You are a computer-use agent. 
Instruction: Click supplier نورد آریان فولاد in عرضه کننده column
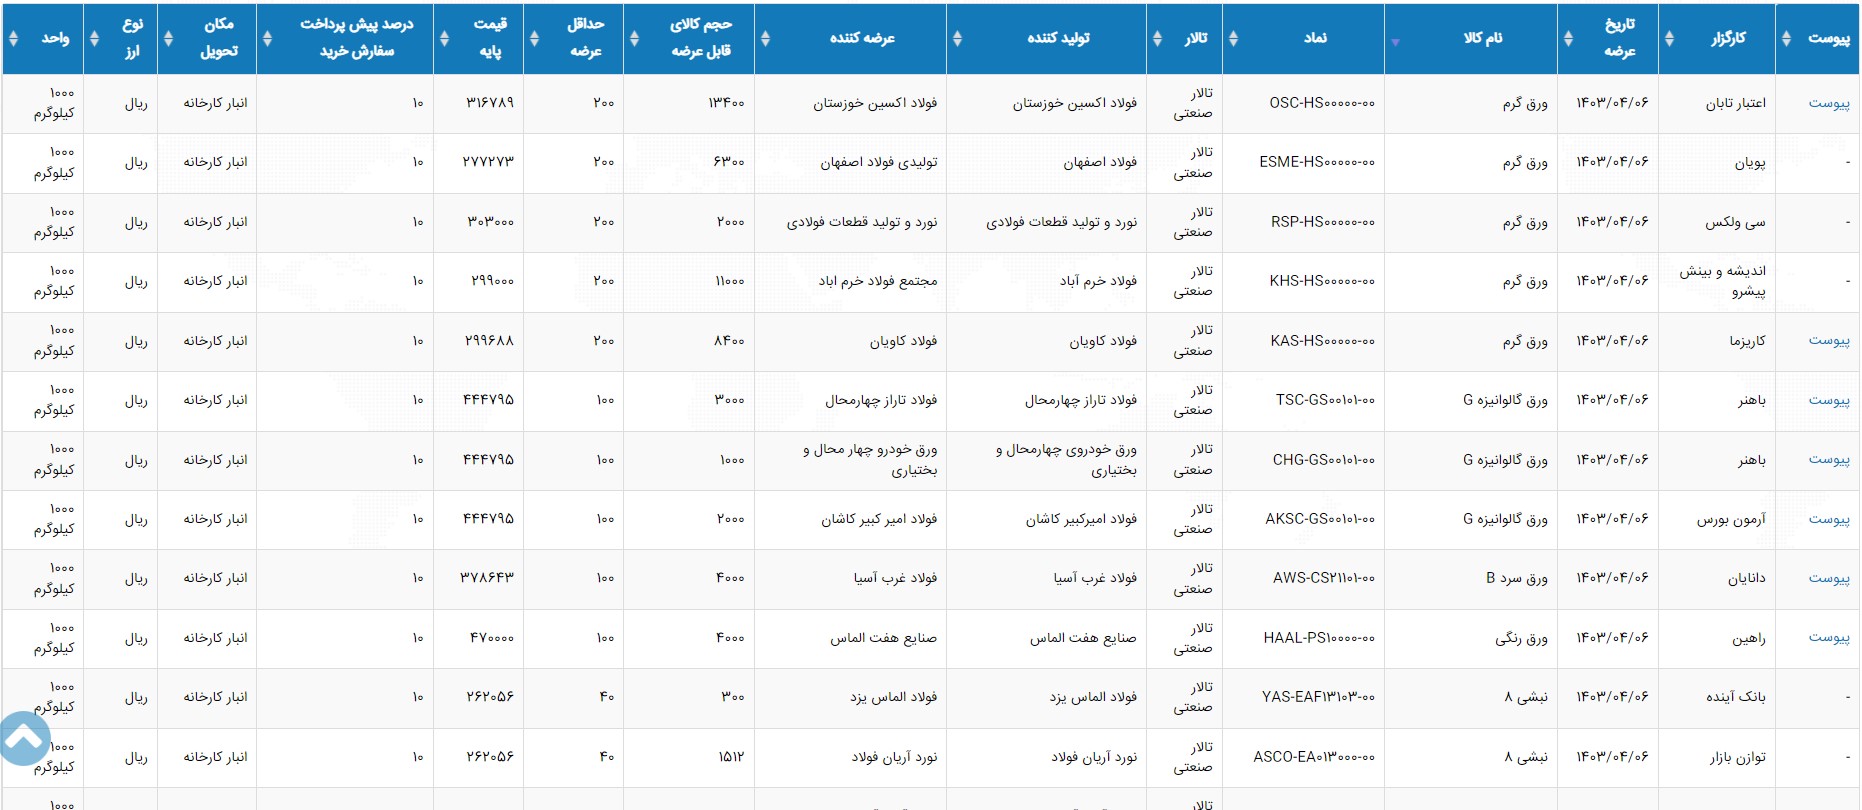click(x=894, y=757)
